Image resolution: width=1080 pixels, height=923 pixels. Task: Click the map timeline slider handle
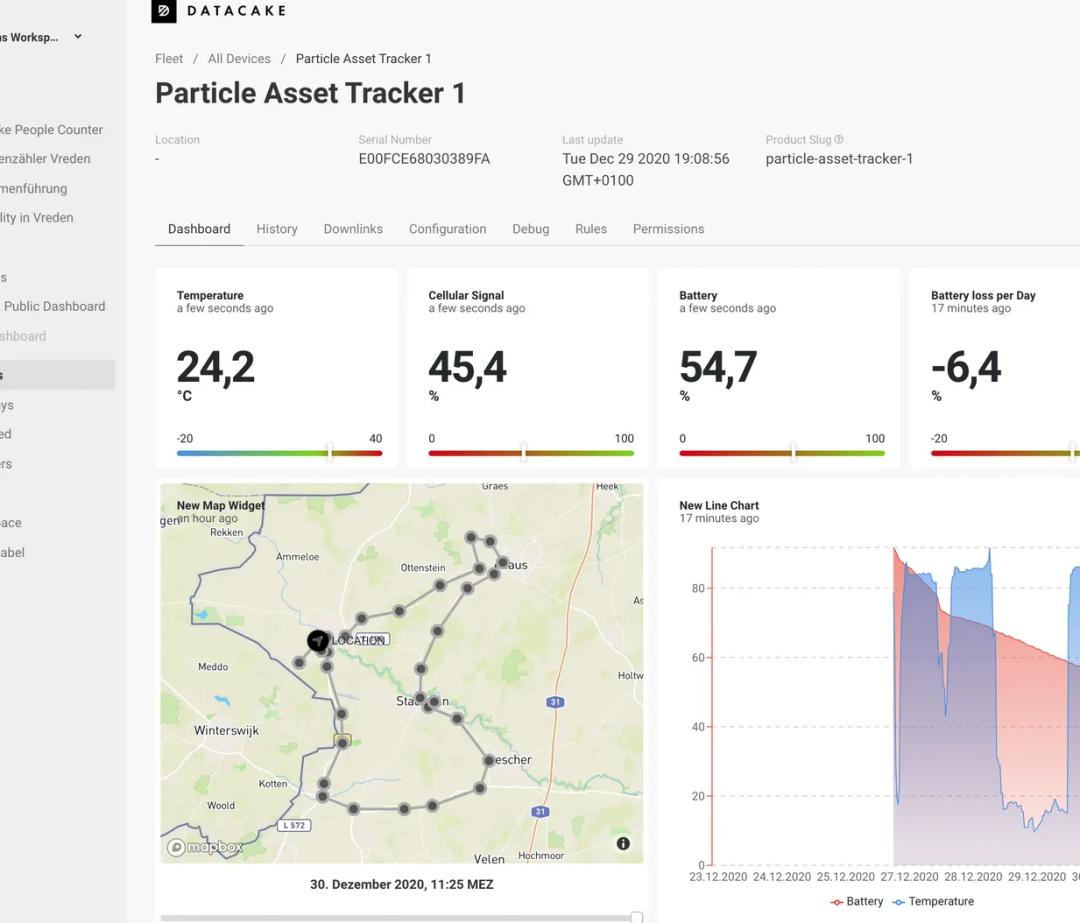[x=636, y=917]
